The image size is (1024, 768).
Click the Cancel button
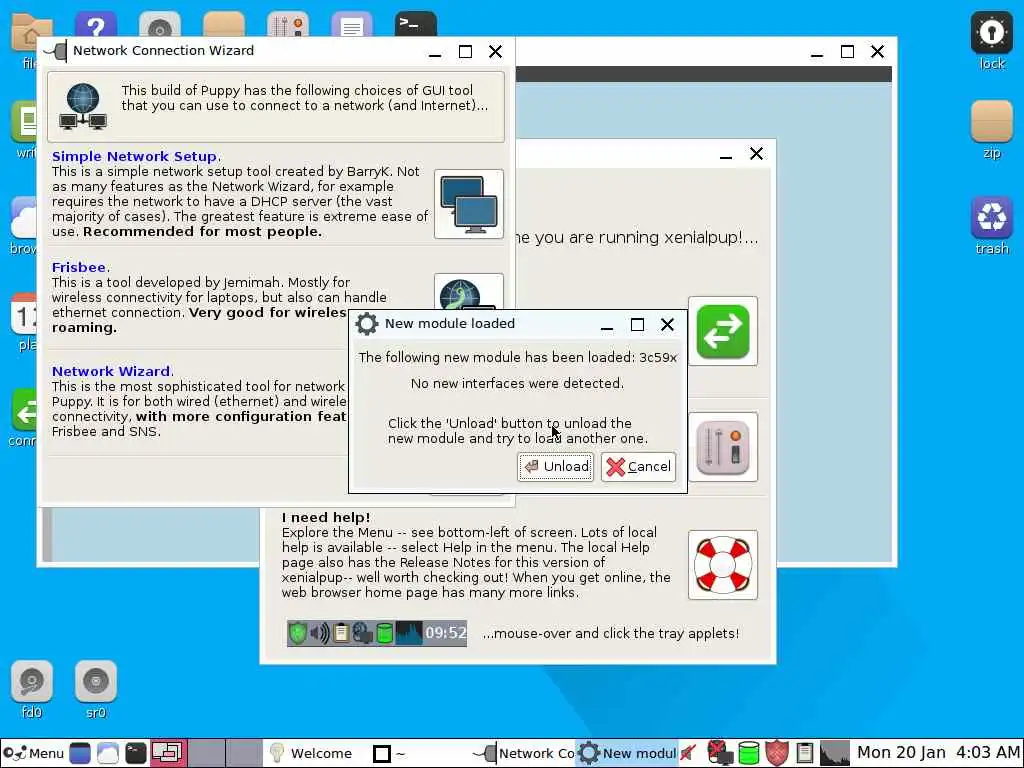[638, 466]
